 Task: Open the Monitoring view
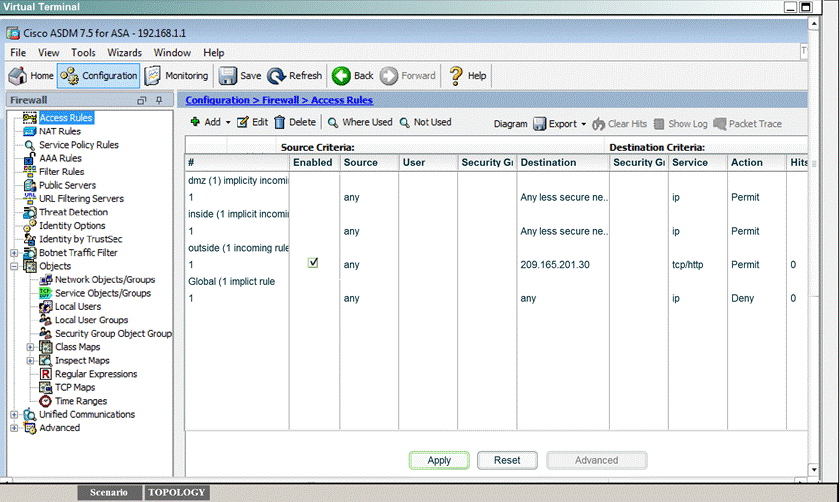click(176, 76)
